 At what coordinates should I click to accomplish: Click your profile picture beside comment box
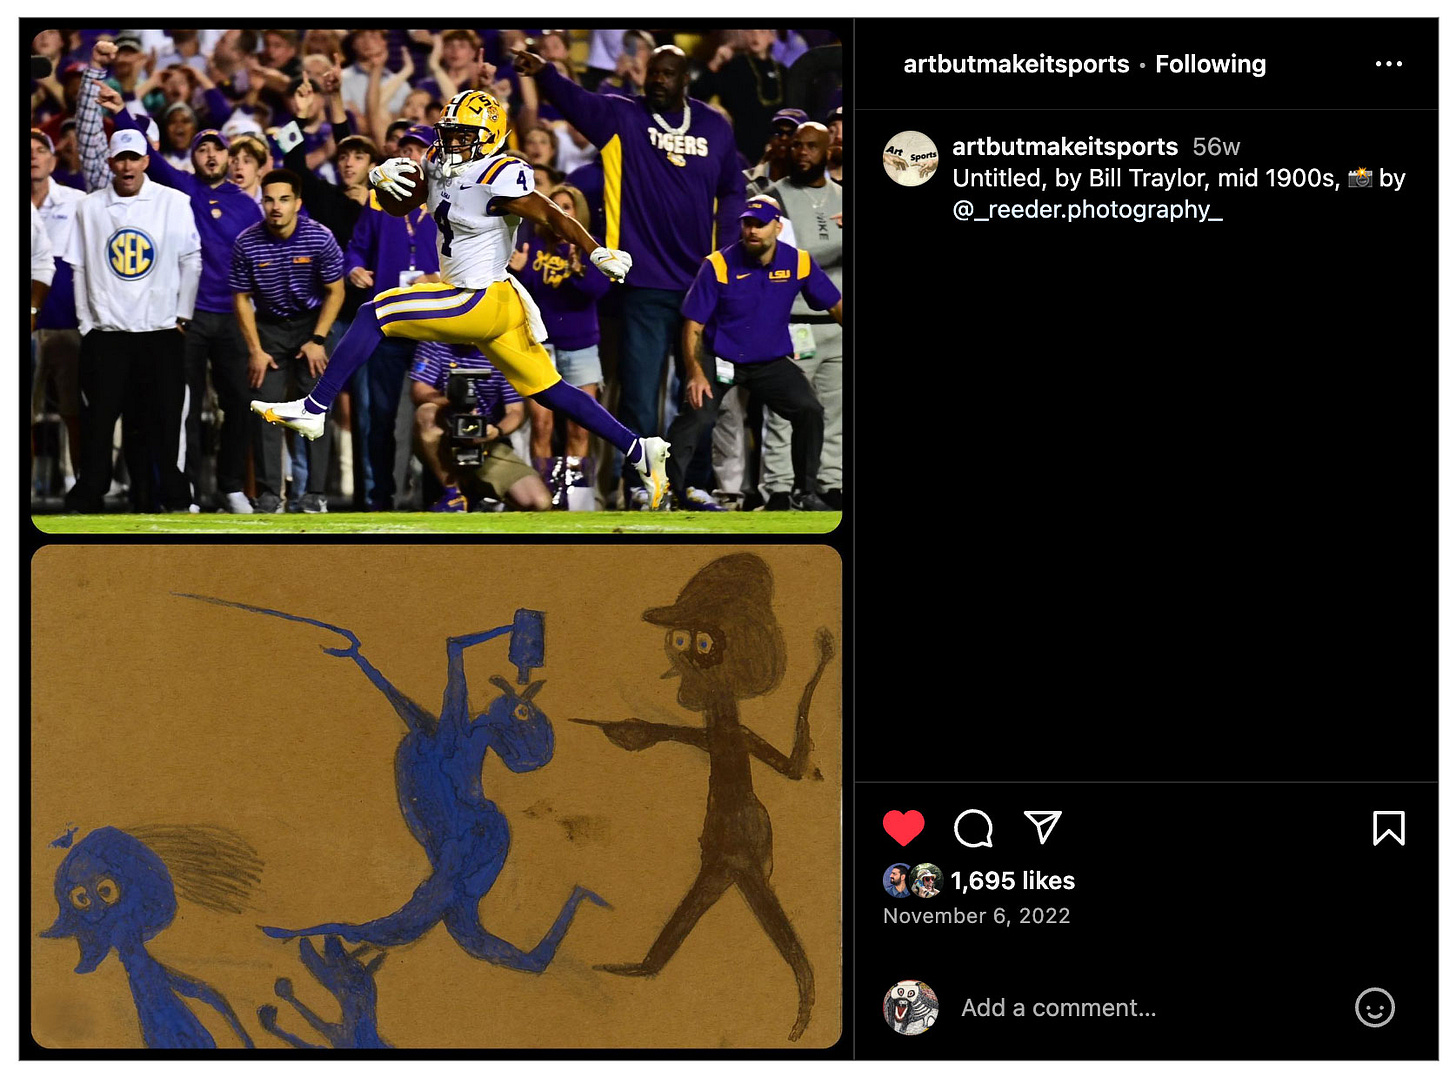(910, 1007)
